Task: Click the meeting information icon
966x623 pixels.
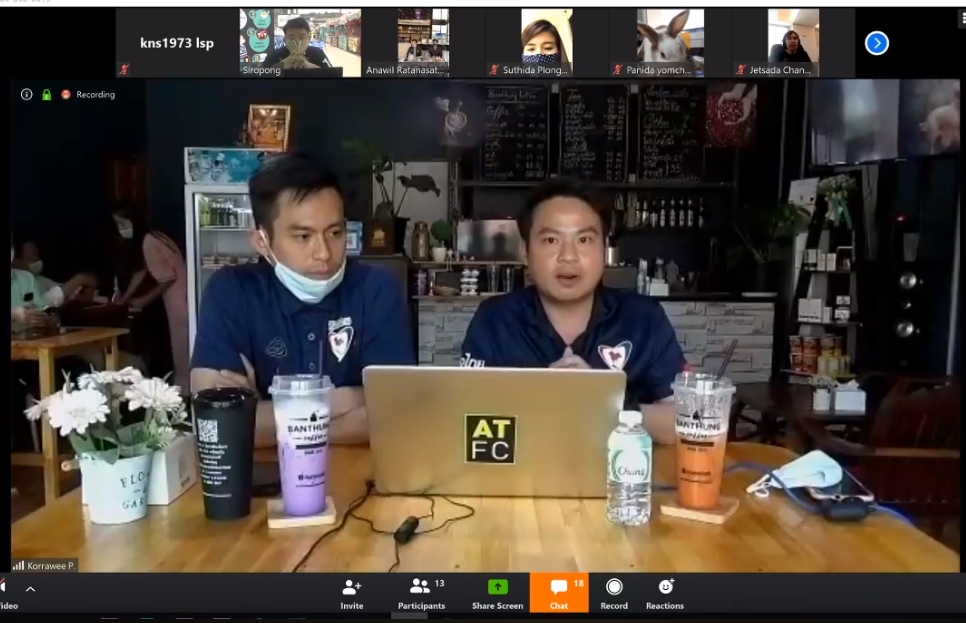Action: (x=27, y=95)
